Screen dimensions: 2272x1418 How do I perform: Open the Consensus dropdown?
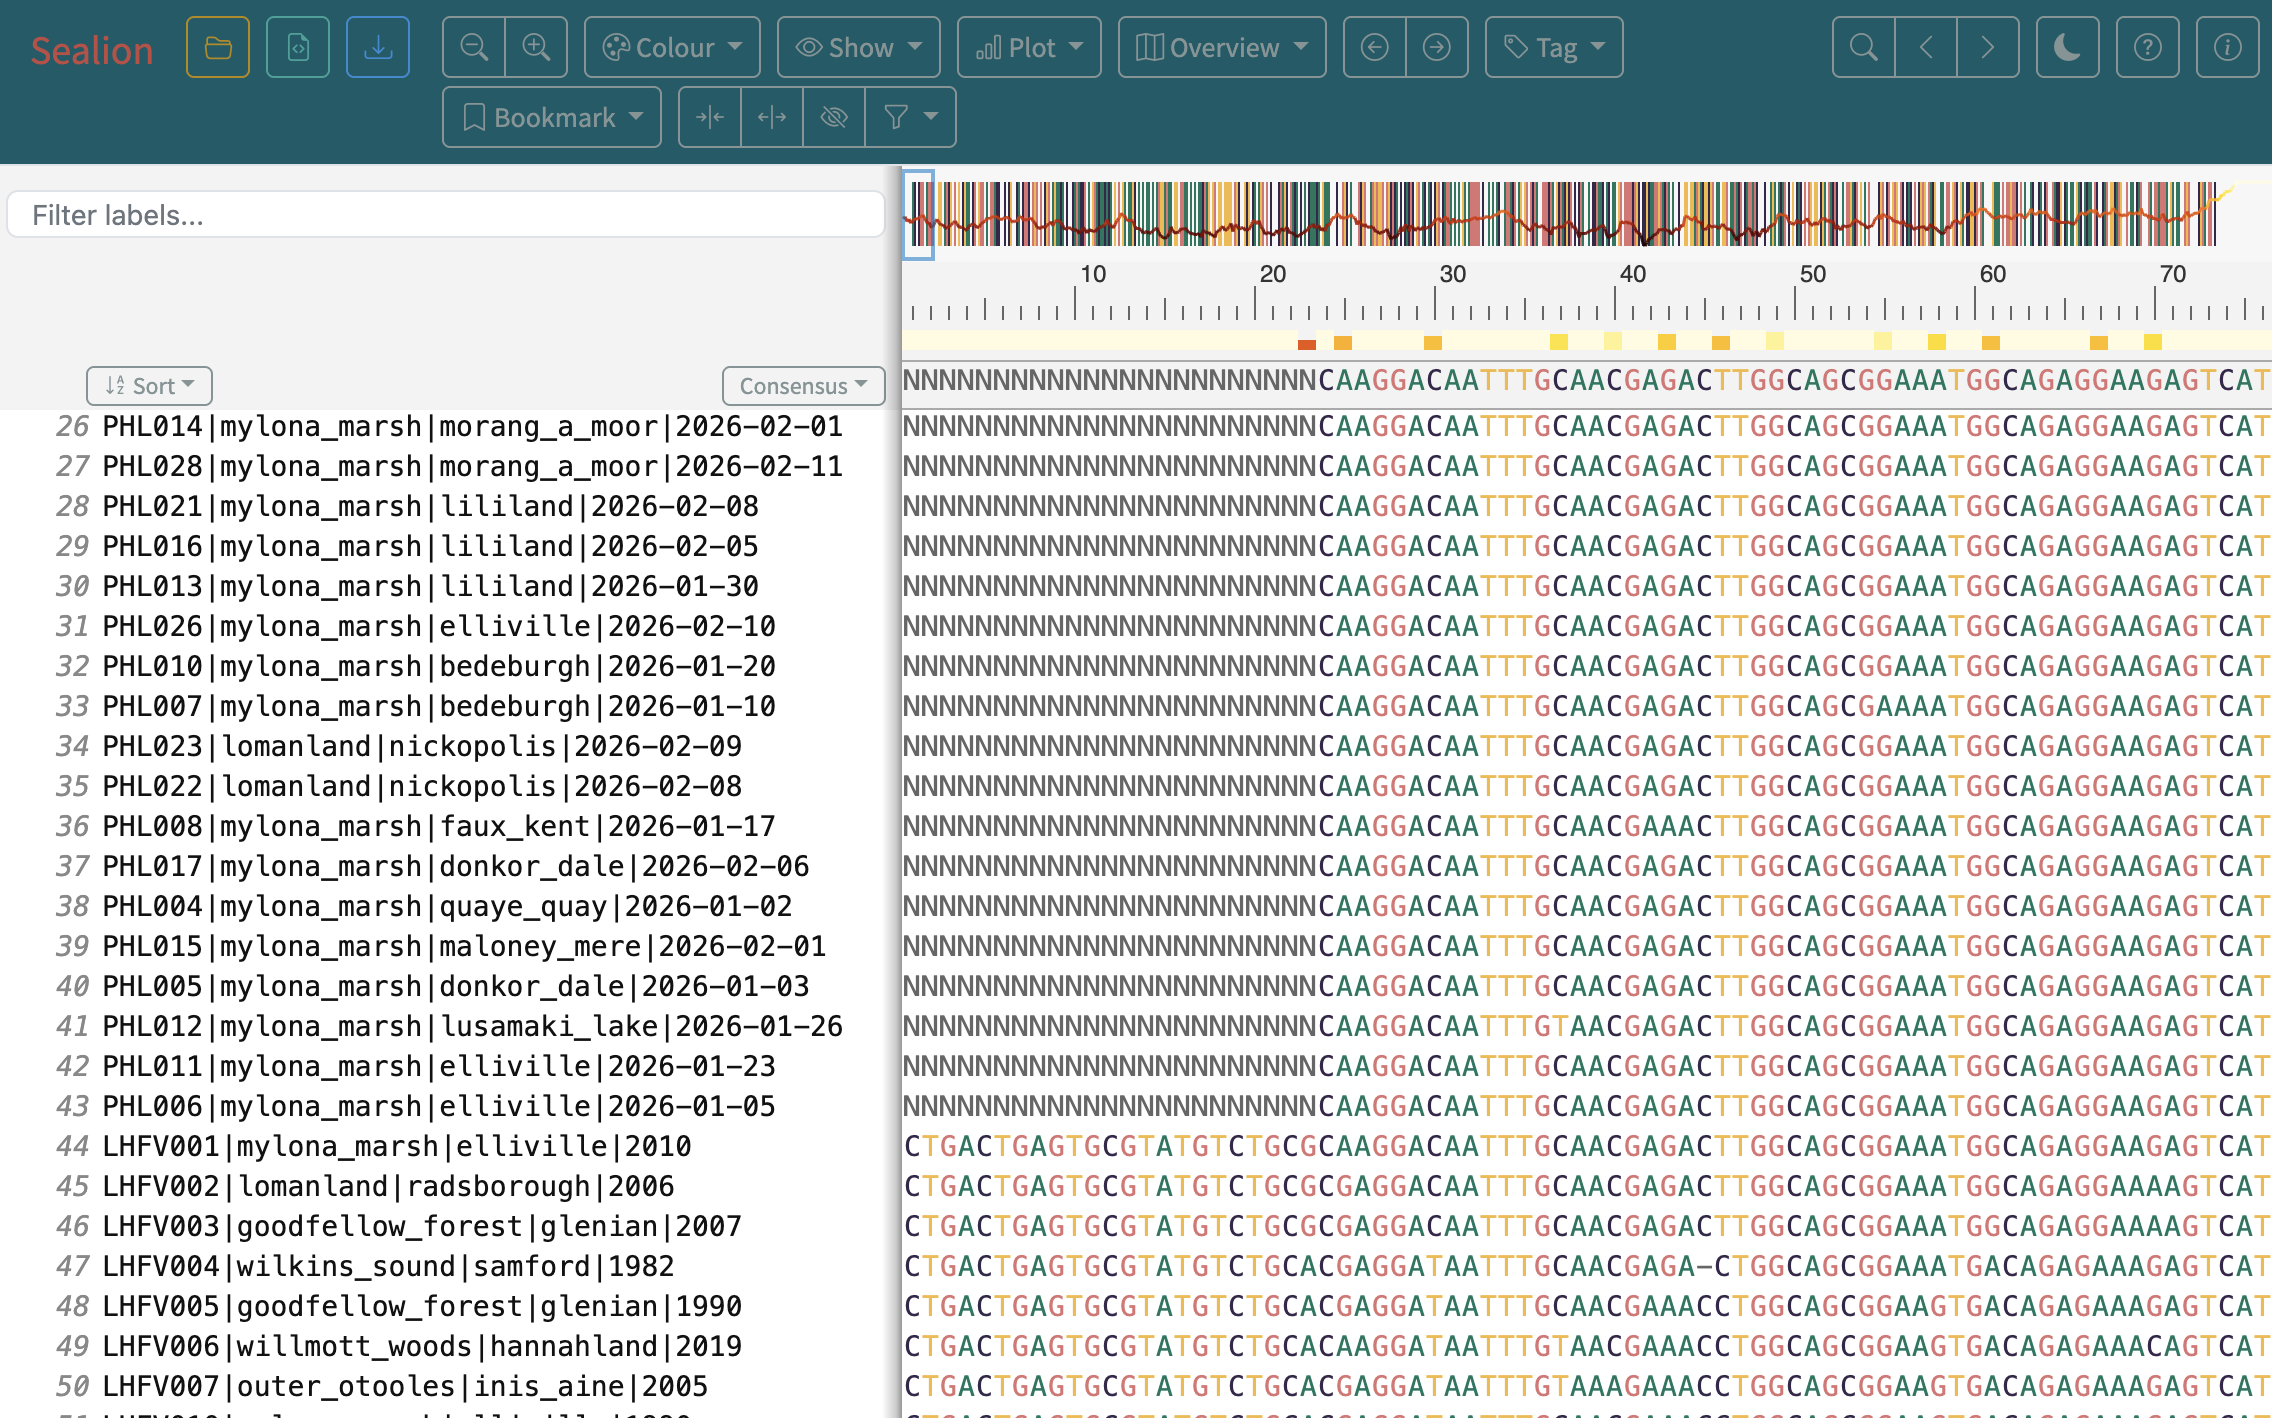[x=803, y=386]
